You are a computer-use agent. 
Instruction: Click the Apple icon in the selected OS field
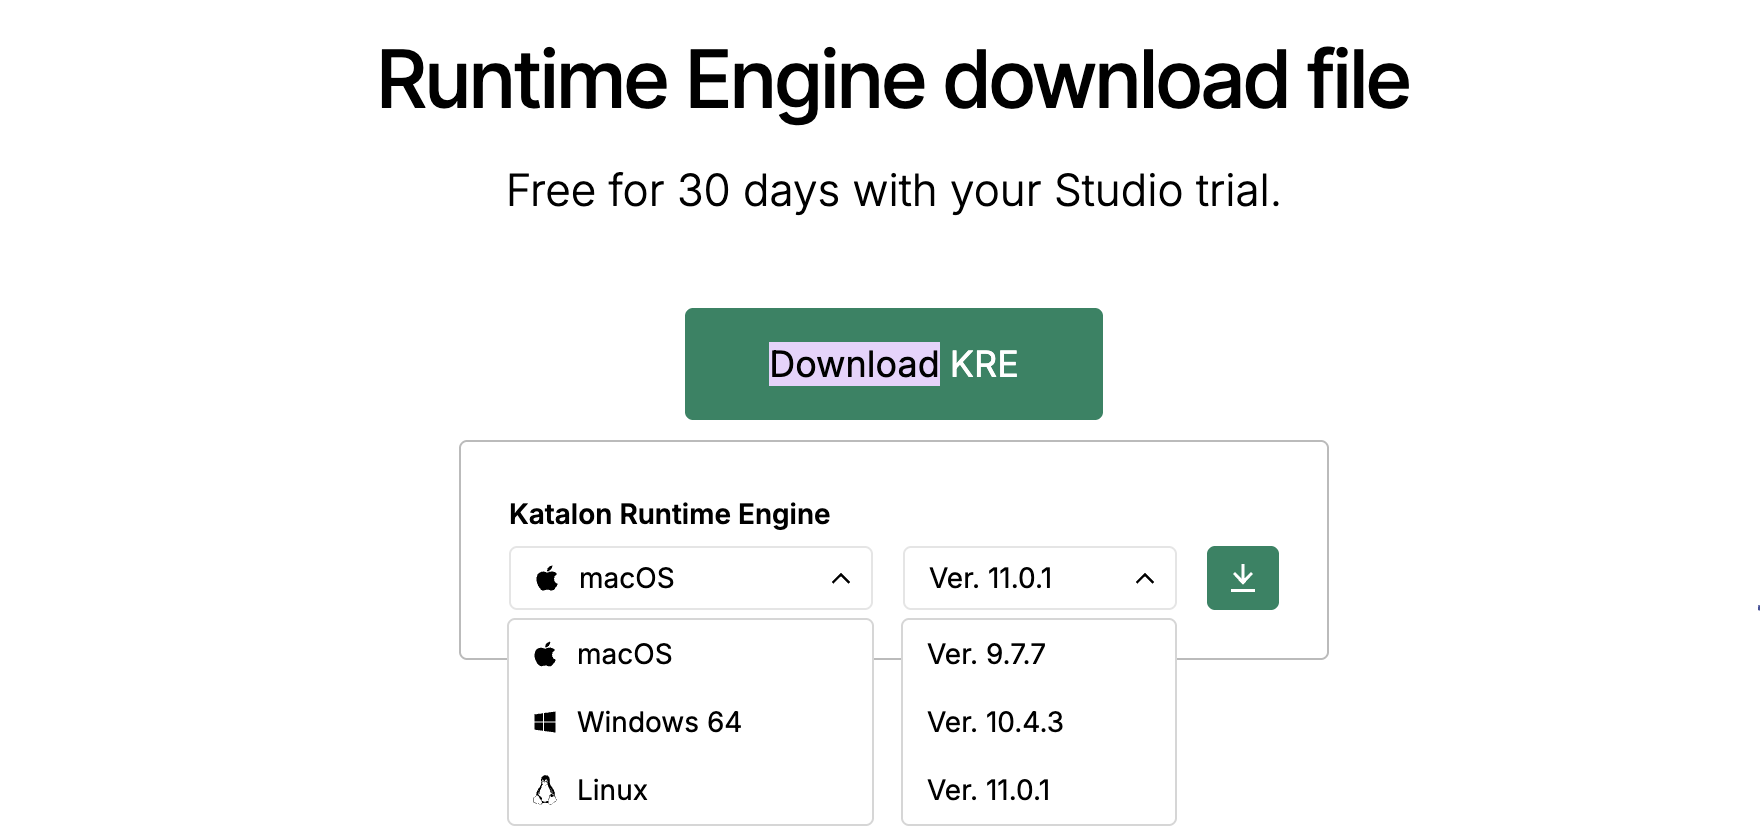[547, 578]
